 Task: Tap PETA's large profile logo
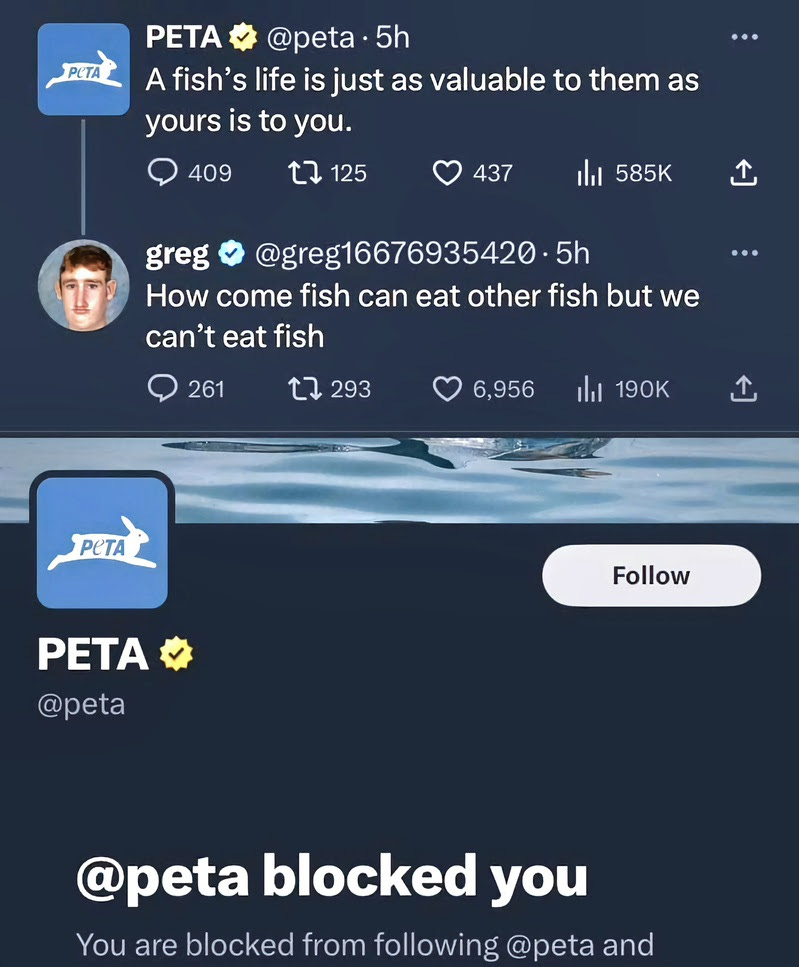point(102,543)
